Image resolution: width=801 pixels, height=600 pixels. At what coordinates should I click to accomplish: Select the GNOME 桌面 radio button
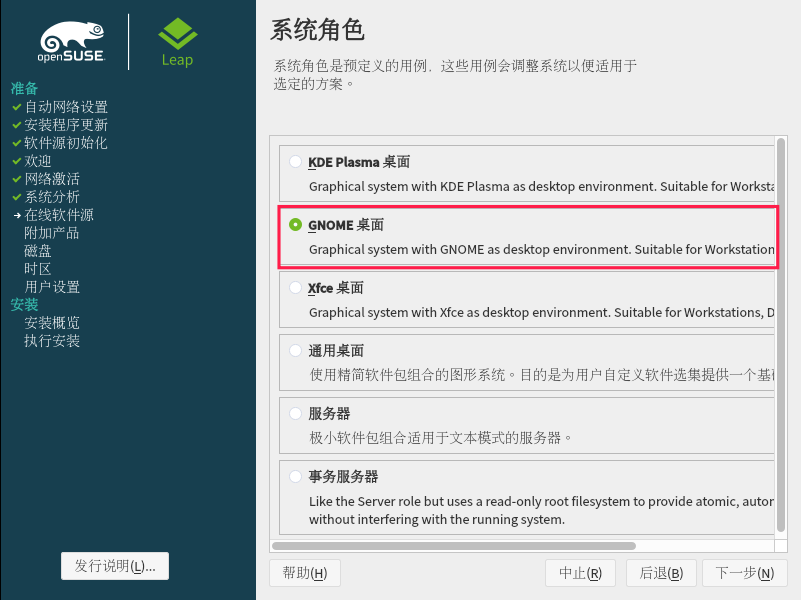[295, 224]
